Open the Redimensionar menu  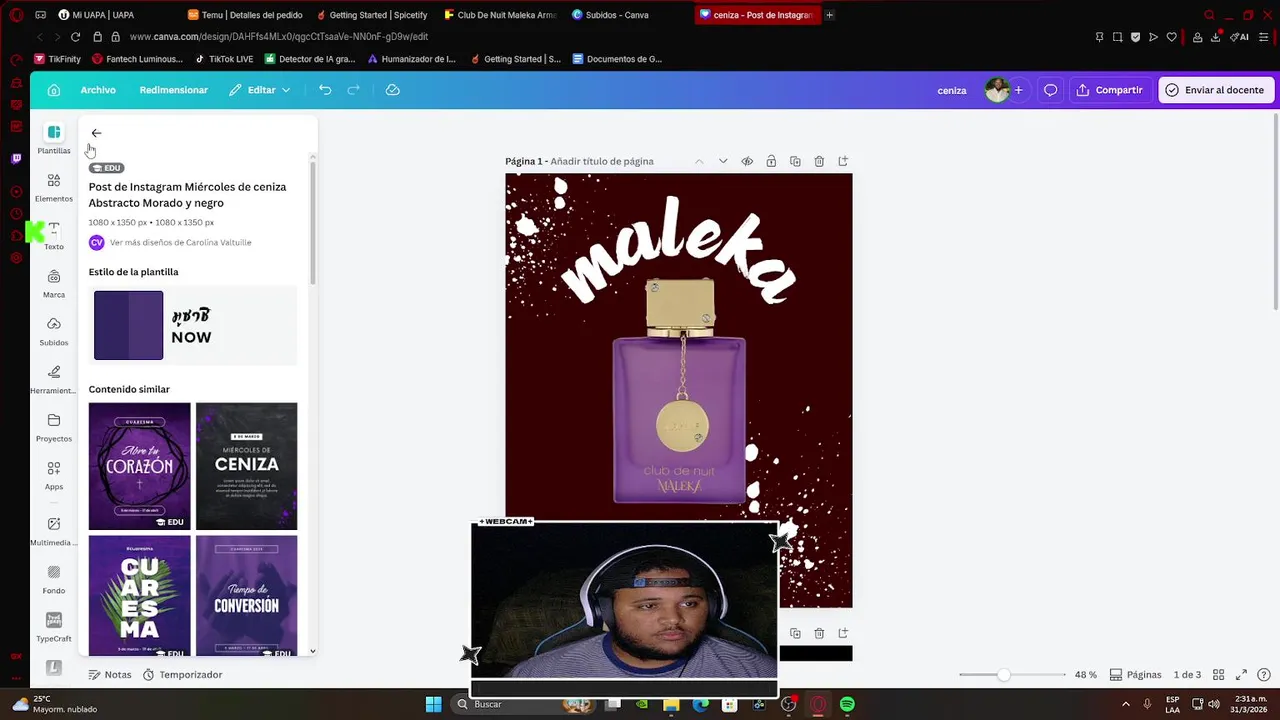[x=174, y=90]
